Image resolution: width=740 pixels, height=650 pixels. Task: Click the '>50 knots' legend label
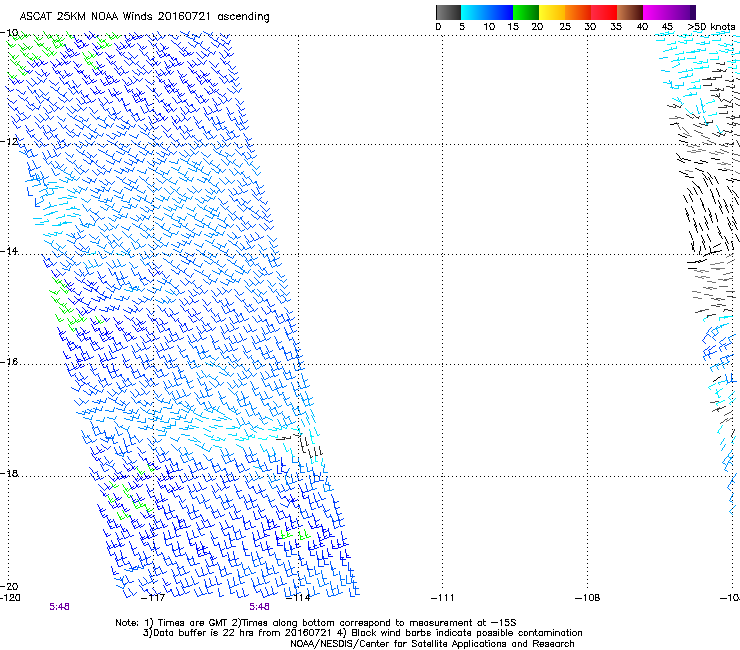pos(711,27)
